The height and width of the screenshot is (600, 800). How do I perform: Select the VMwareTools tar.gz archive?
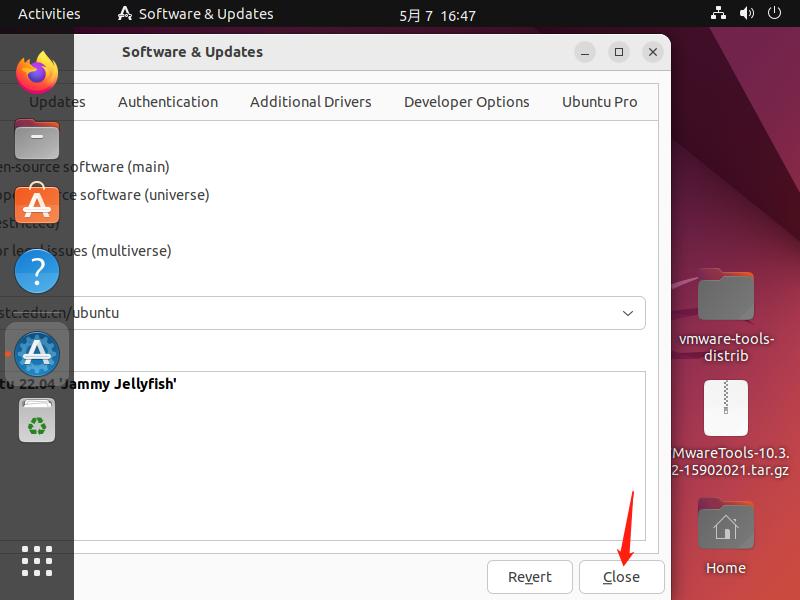(x=730, y=429)
